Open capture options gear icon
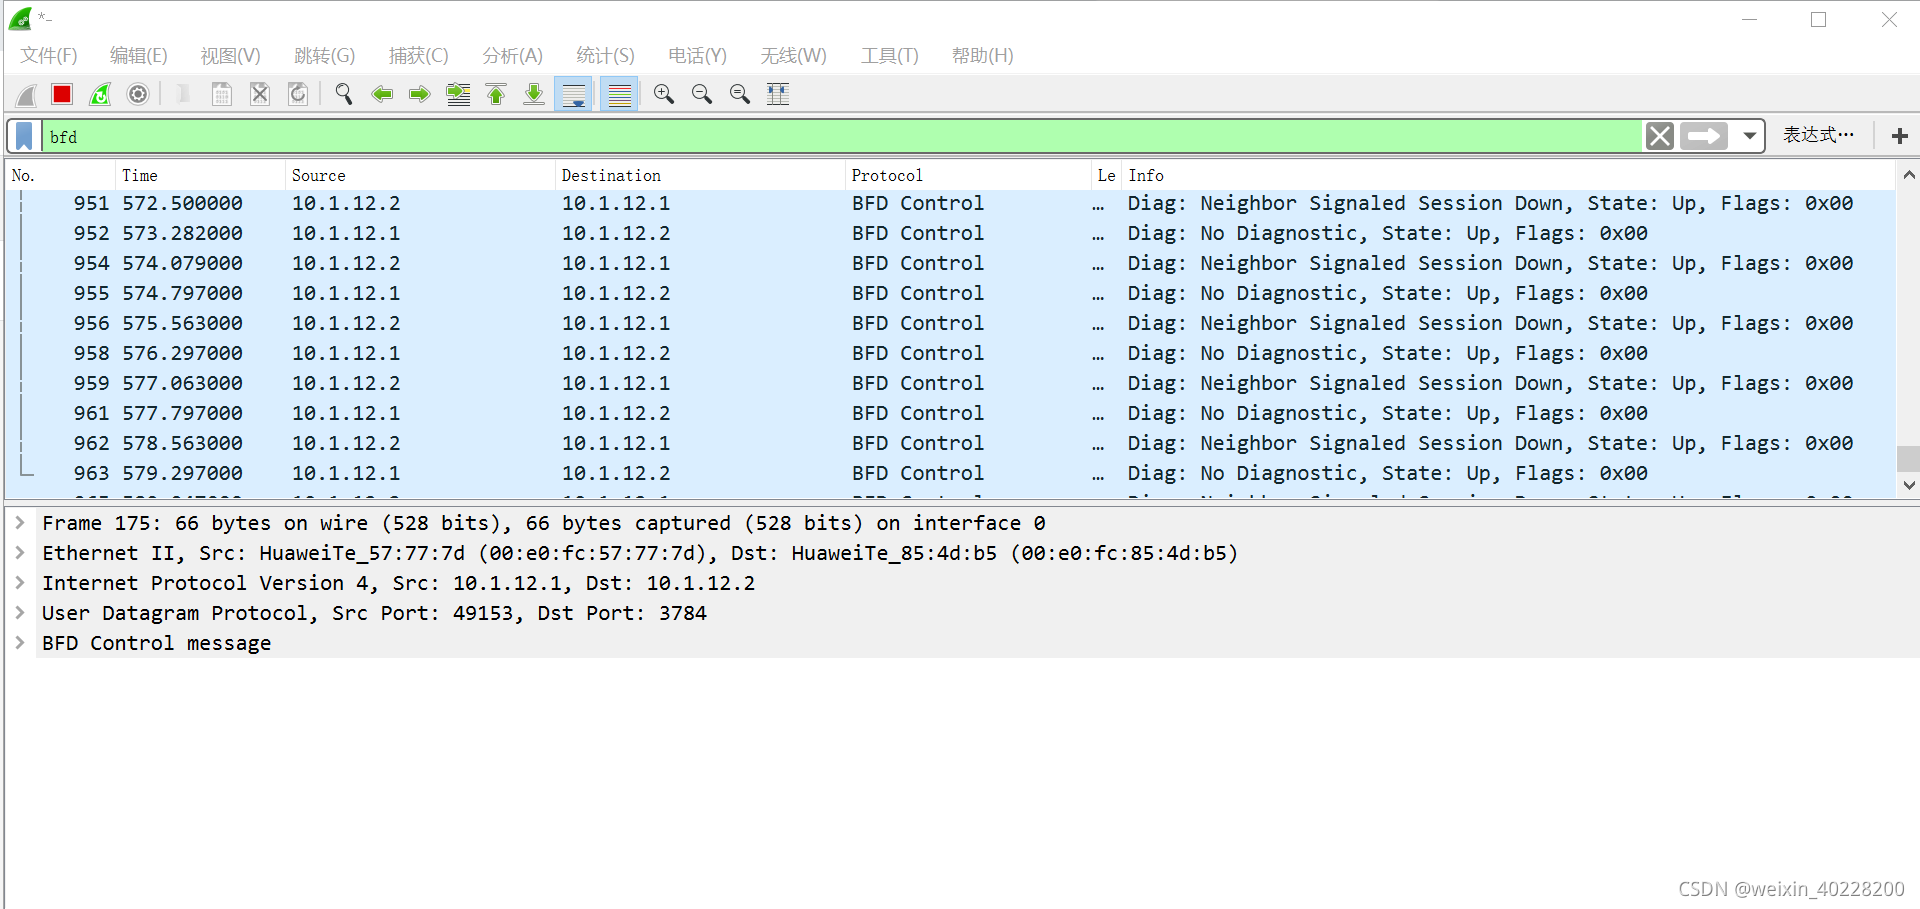The image size is (1920, 909). pos(138,94)
